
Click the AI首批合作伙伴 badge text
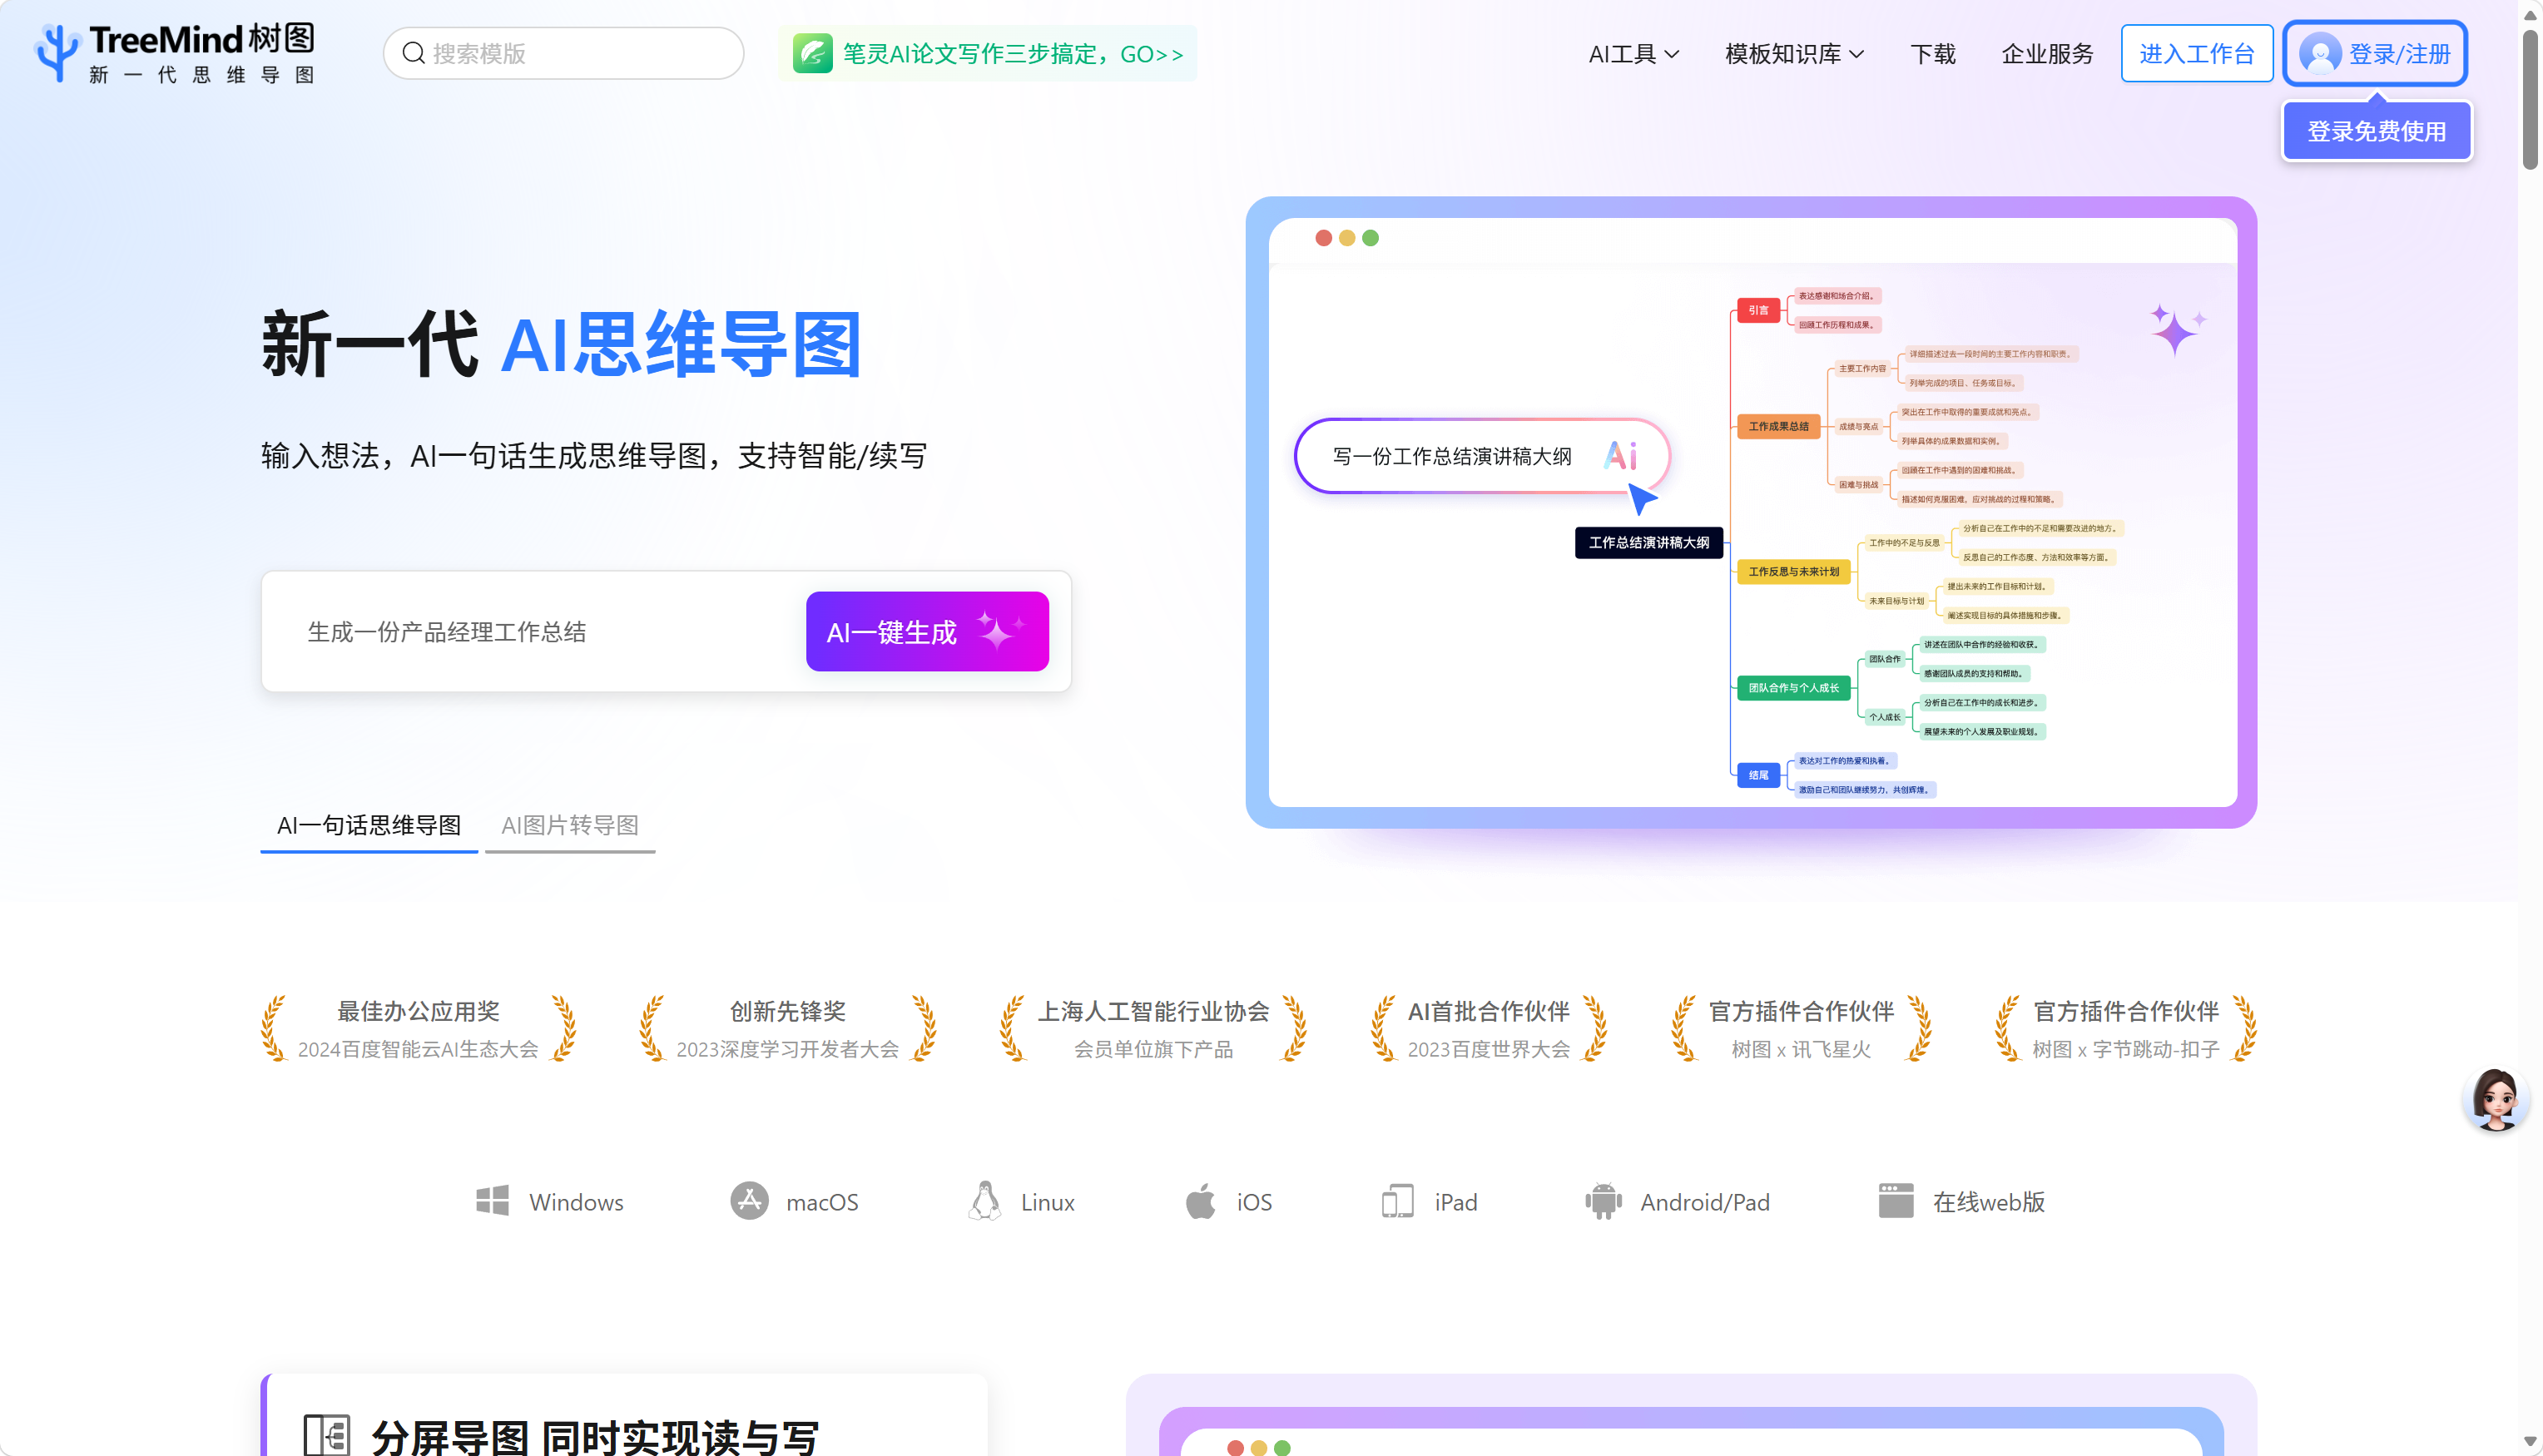[x=1488, y=1011]
